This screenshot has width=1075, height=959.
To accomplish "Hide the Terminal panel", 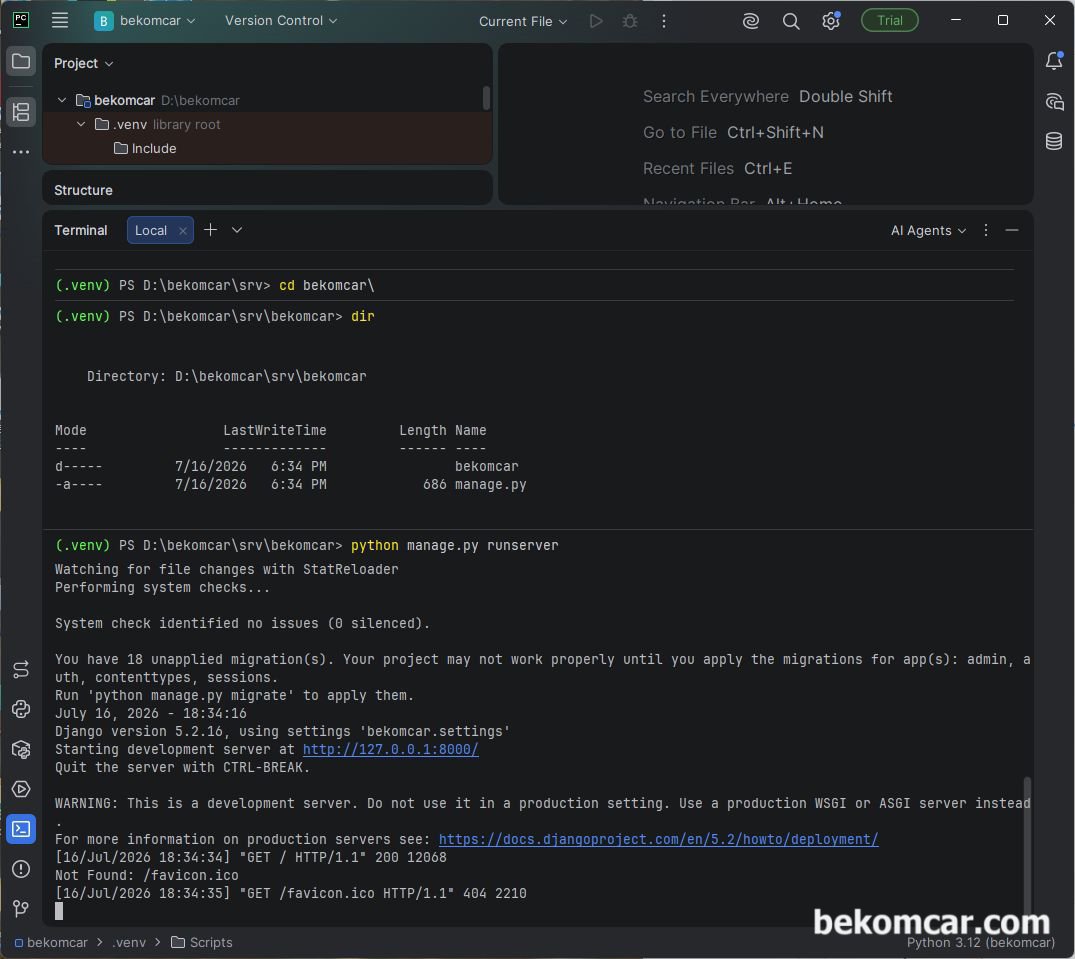I will 1012,230.
